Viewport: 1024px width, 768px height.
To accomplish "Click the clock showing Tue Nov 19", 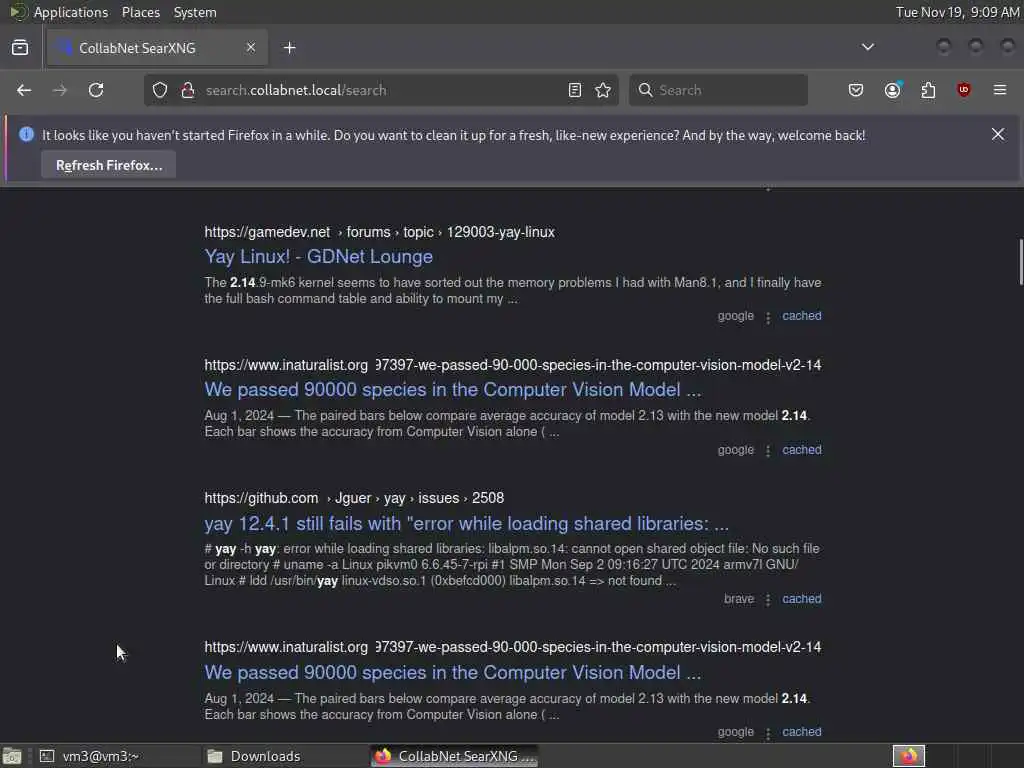I will (957, 12).
